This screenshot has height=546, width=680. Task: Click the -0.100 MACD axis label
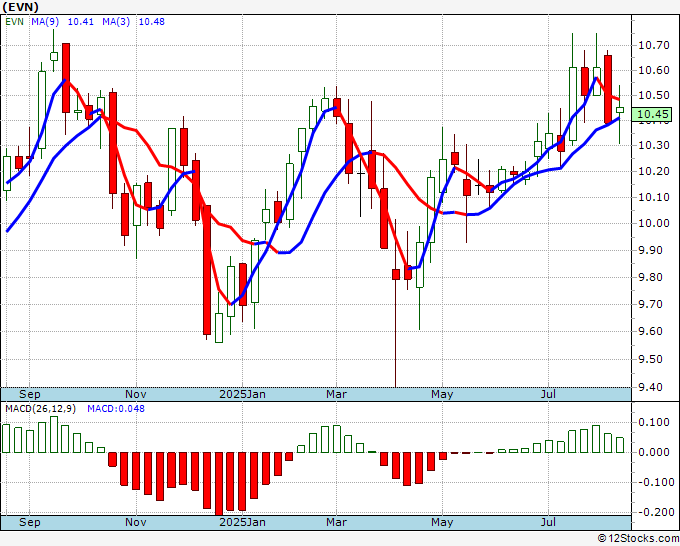(654, 482)
